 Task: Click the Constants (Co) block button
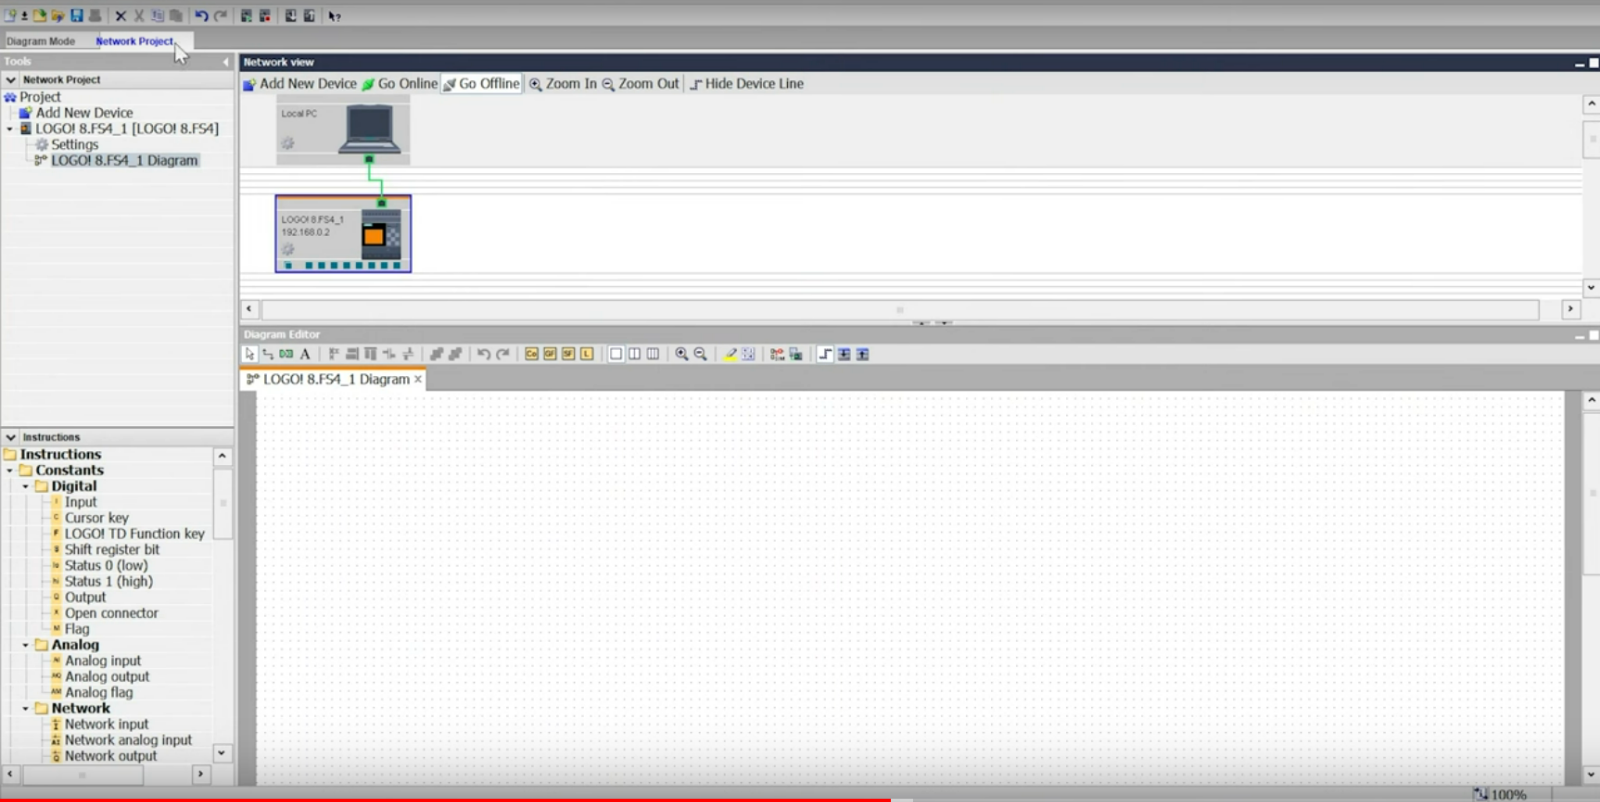click(531, 354)
